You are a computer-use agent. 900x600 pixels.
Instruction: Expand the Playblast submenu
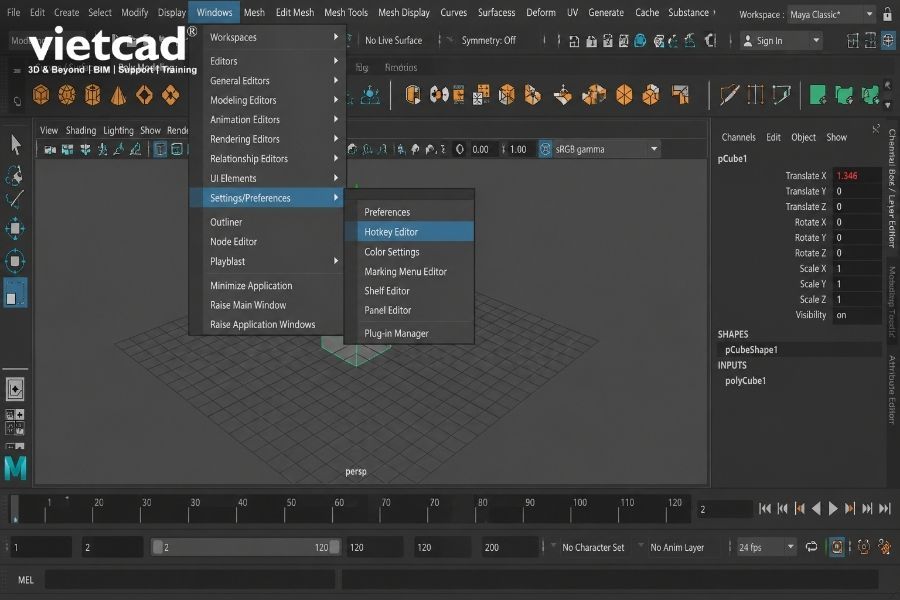(268, 261)
